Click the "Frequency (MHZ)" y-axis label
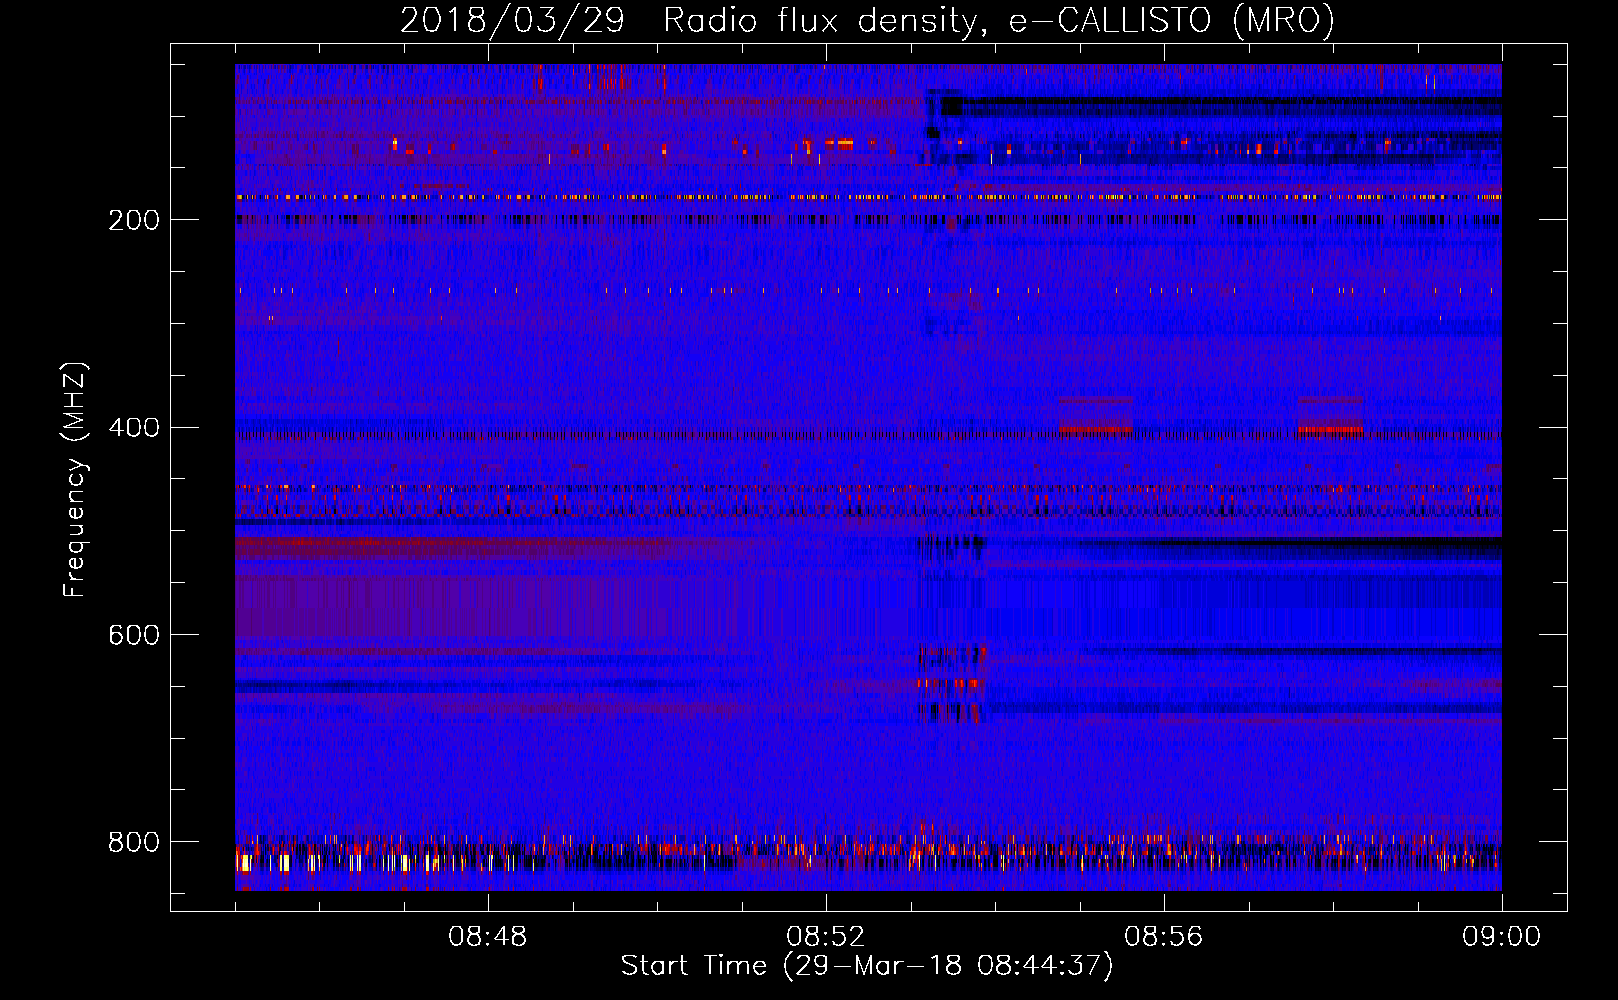The width and height of the screenshot is (1618, 1000). pos(75,479)
